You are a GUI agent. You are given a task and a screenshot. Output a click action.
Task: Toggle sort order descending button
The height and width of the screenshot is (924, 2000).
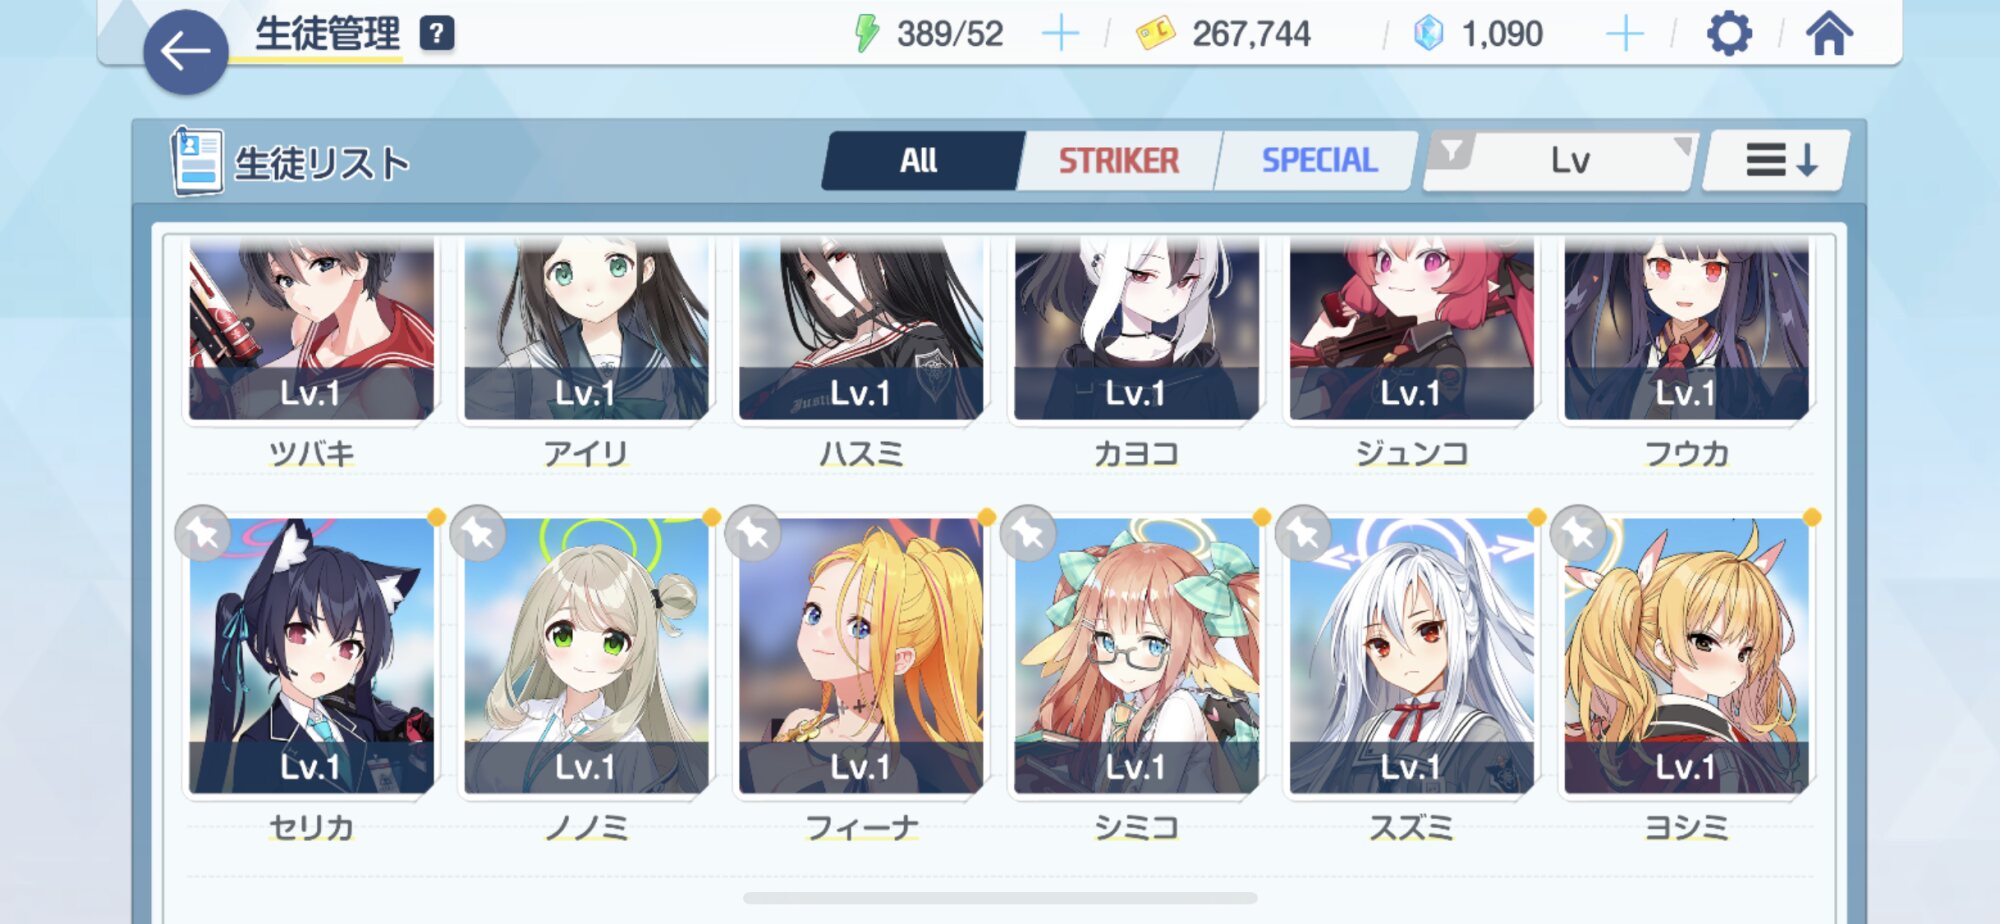click(1777, 160)
